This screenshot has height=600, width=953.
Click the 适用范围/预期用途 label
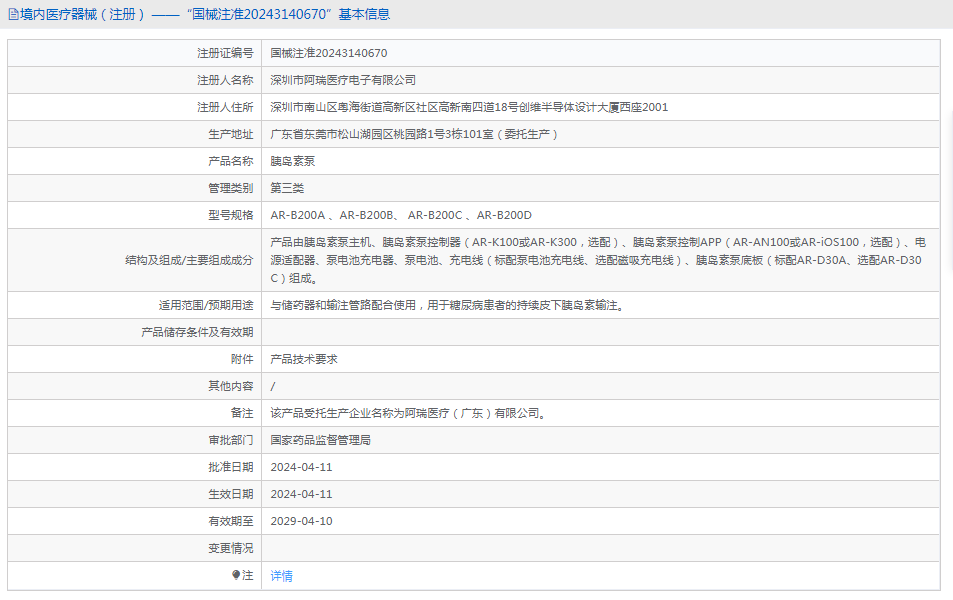tap(206, 305)
